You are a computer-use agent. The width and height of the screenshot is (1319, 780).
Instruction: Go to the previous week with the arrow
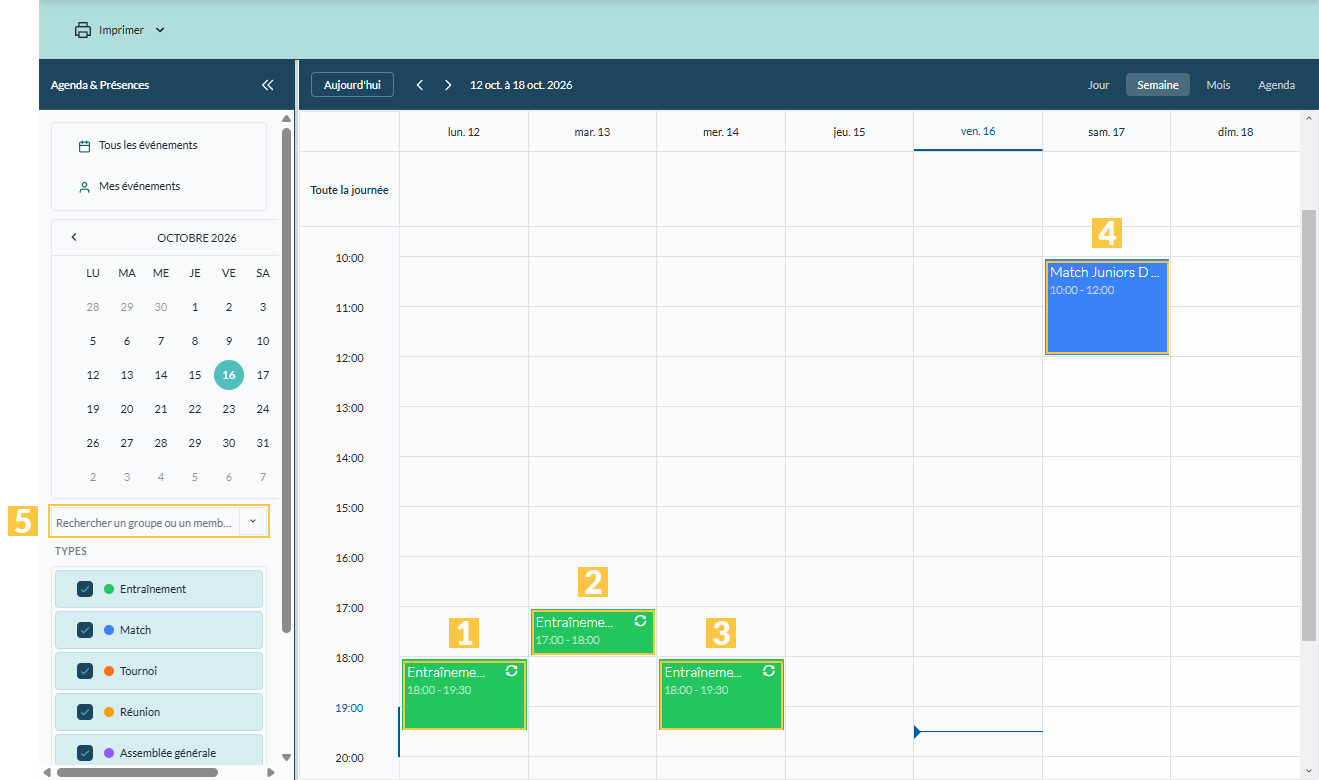tap(420, 85)
